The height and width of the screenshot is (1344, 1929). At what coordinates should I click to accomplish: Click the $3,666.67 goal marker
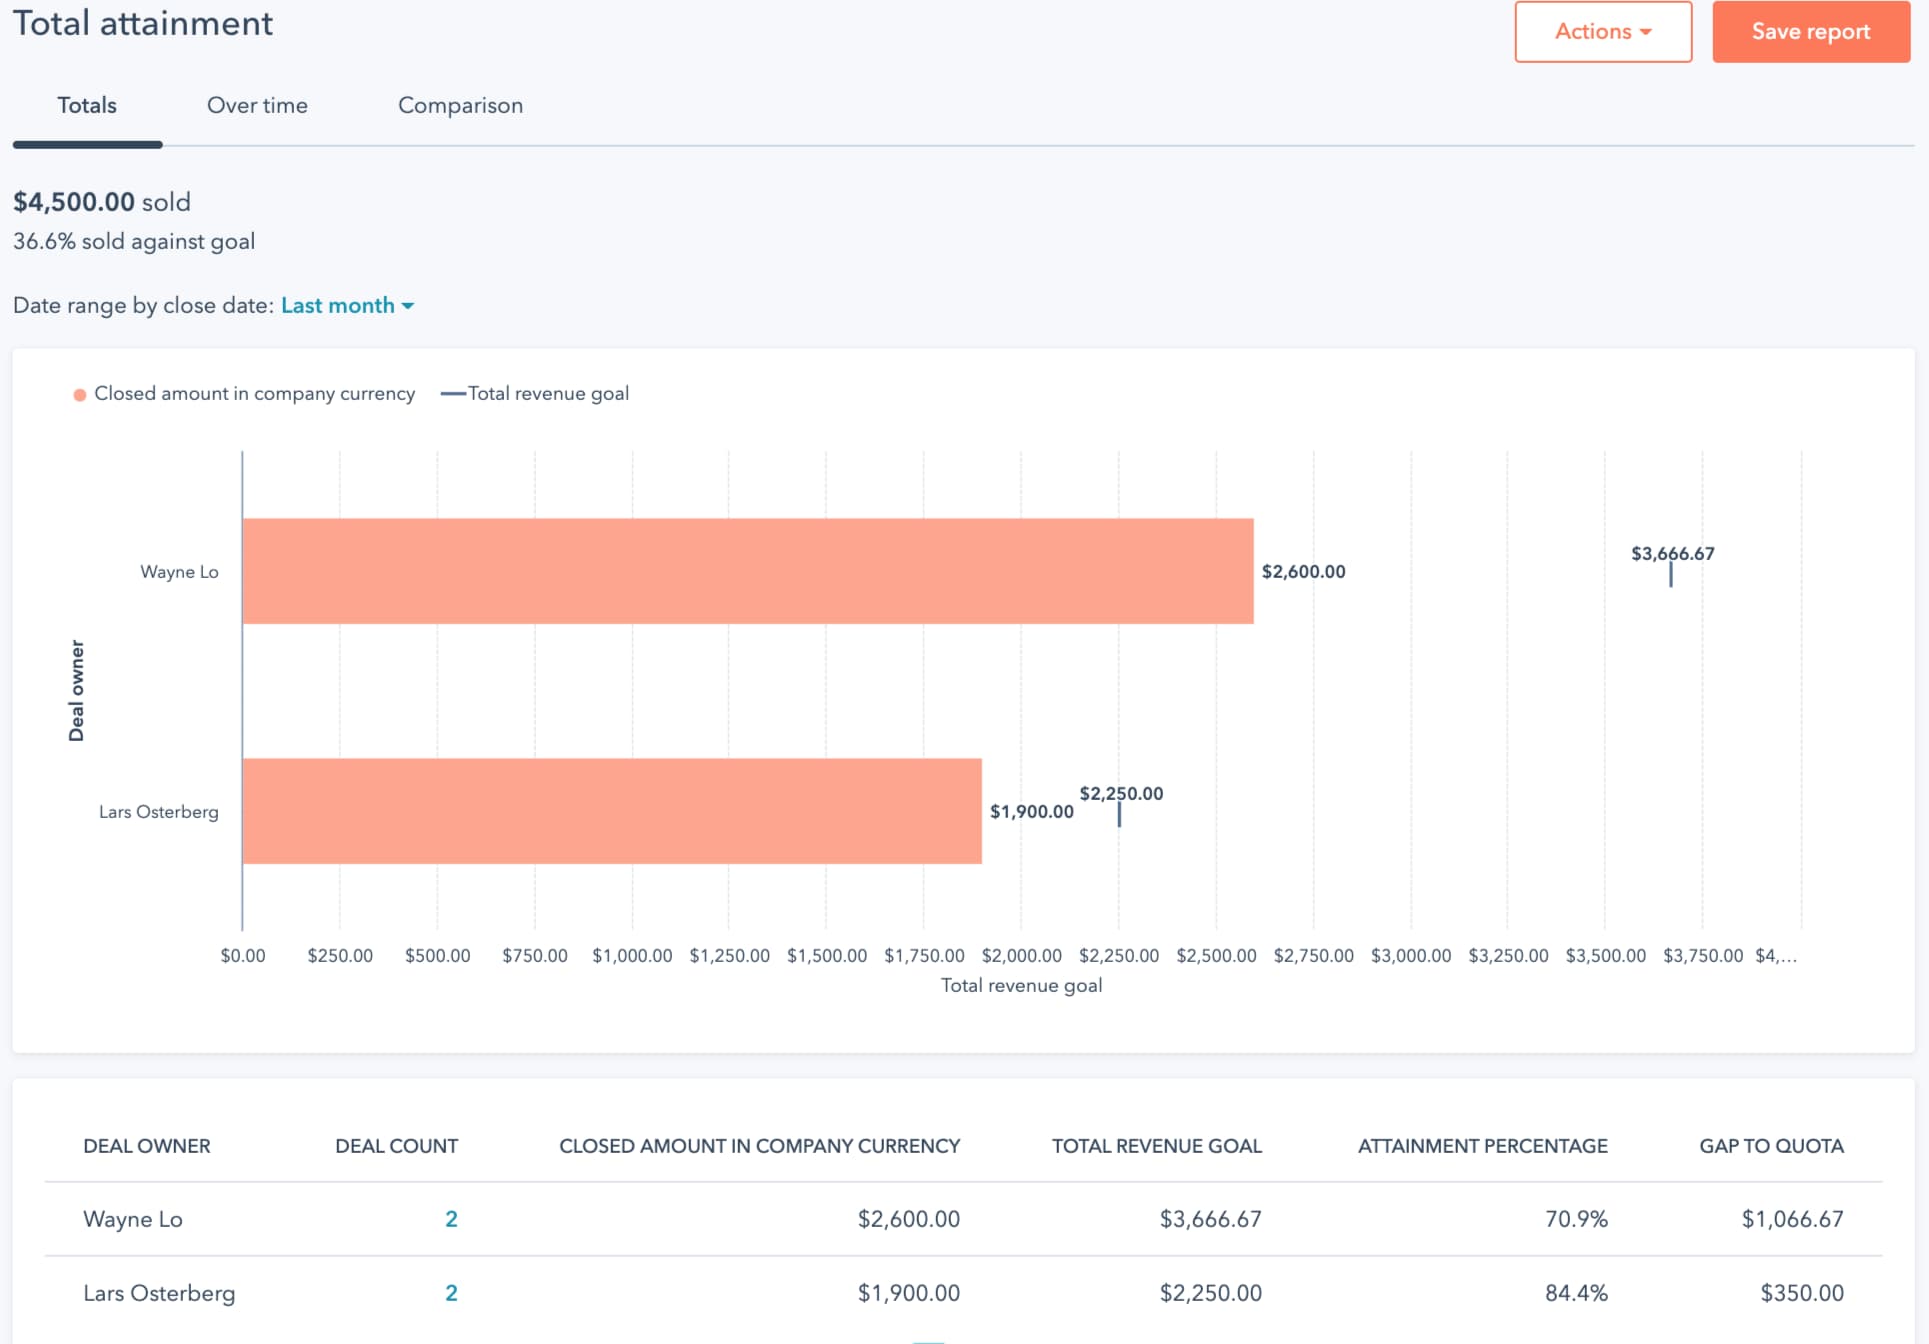point(1670,574)
